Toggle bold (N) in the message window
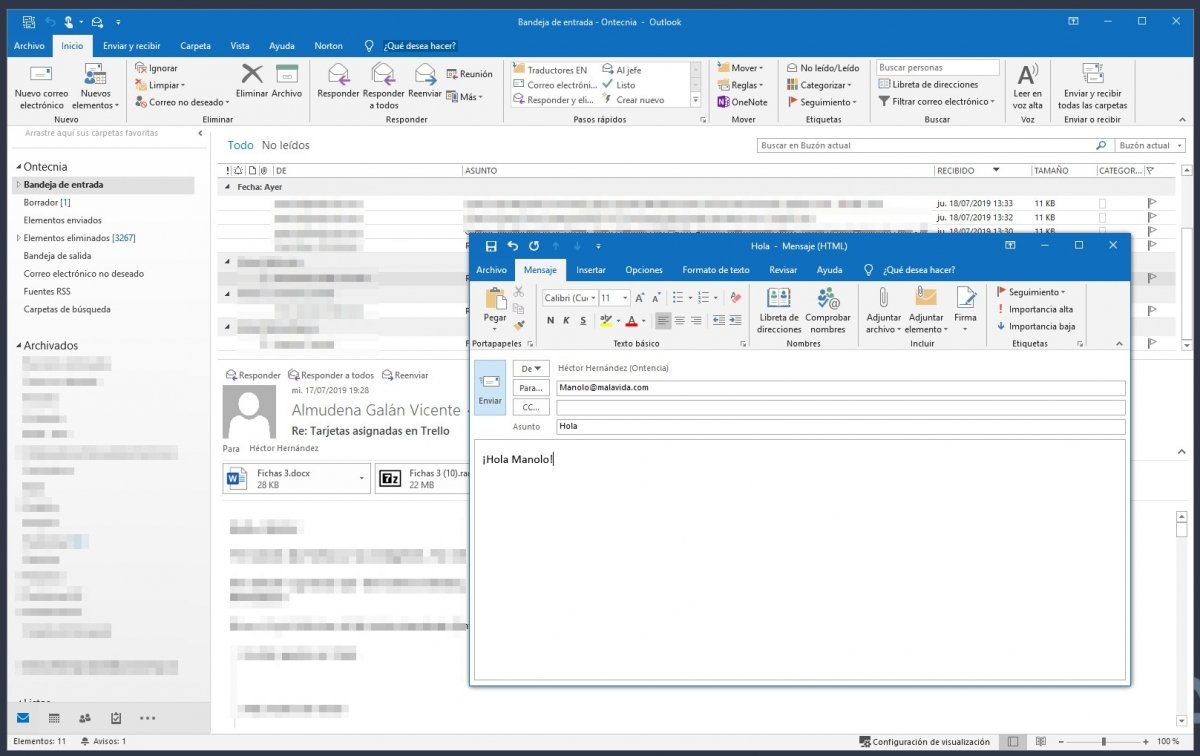The width and height of the screenshot is (1200, 756). click(x=550, y=320)
